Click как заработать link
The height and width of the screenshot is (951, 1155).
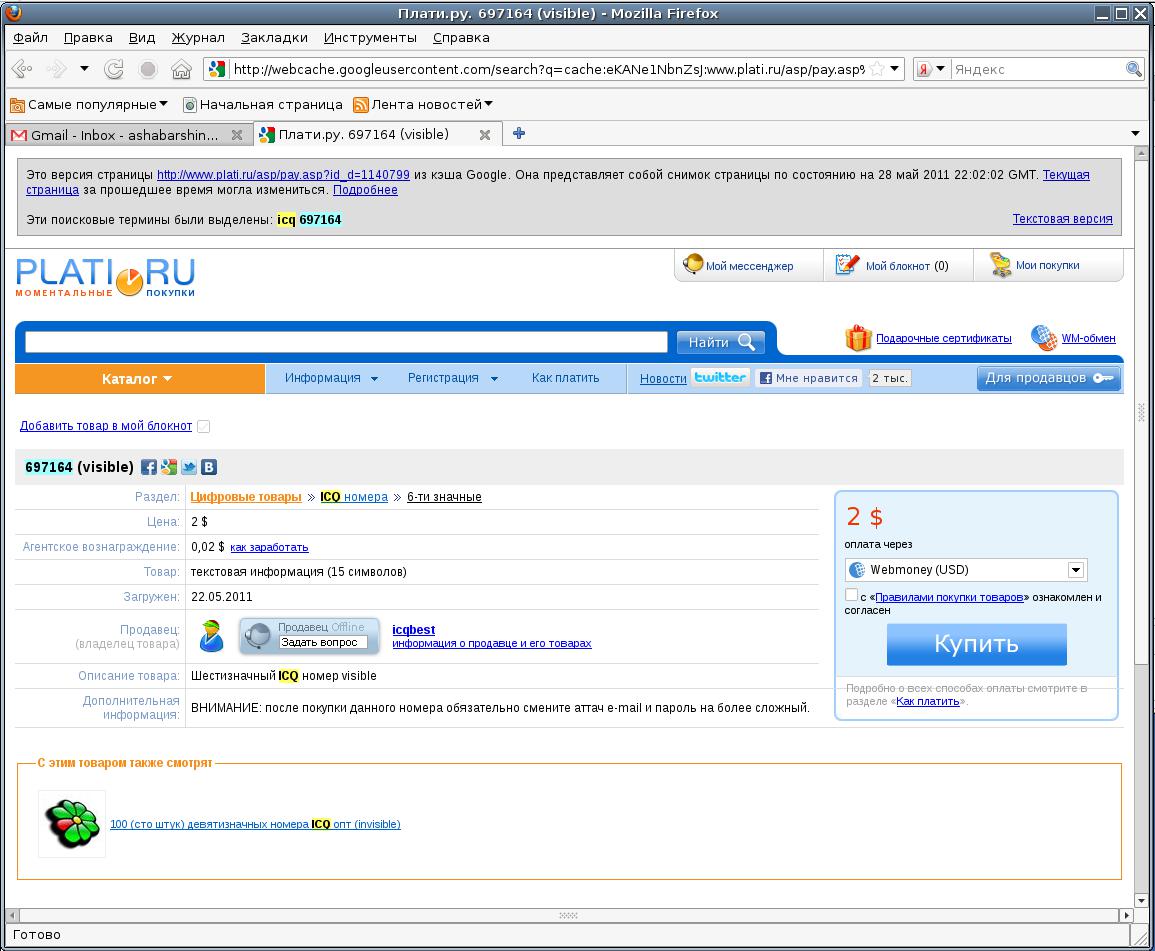pos(269,547)
